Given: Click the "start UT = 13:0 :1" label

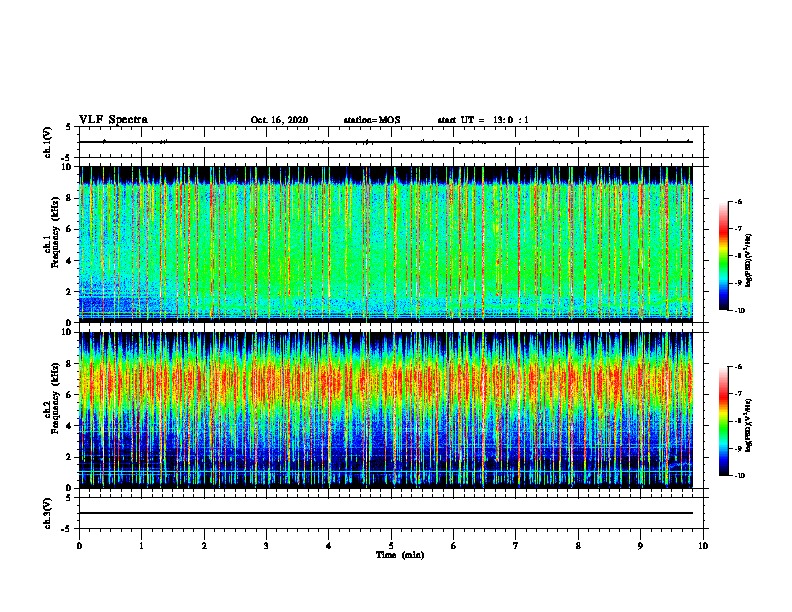Looking at the screenshot, I should click(483, 120).
